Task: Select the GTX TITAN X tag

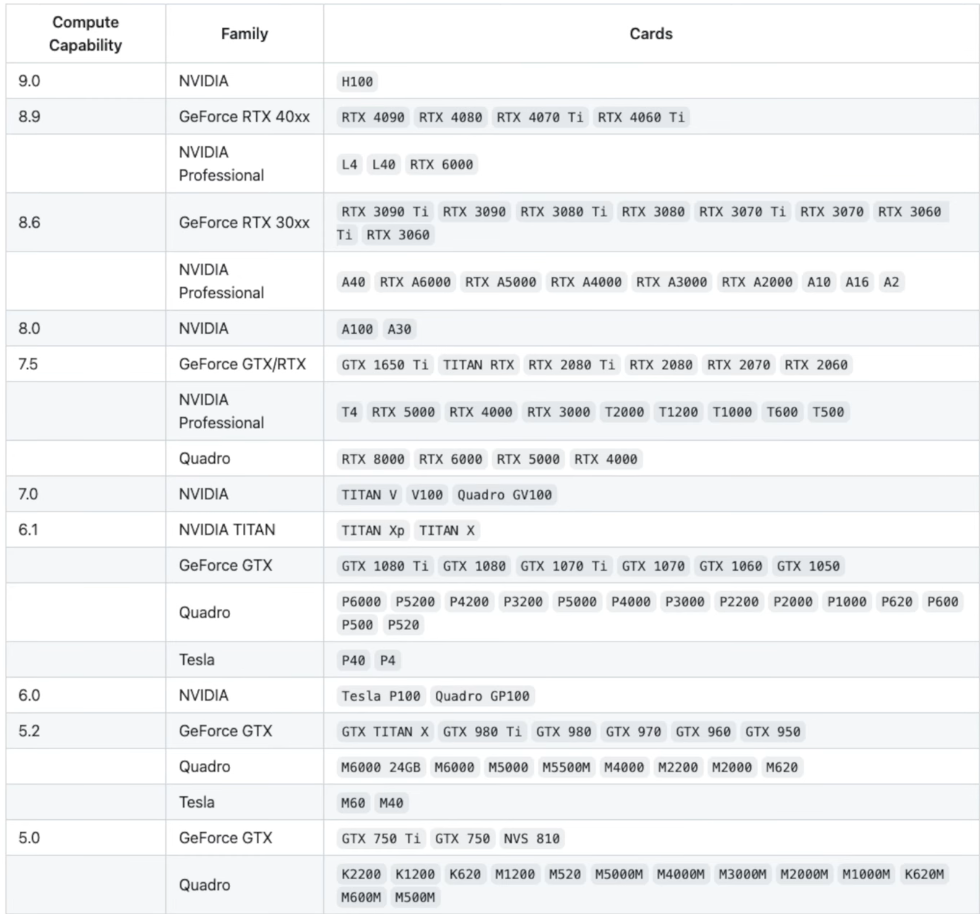Action: tap(384, 731)
